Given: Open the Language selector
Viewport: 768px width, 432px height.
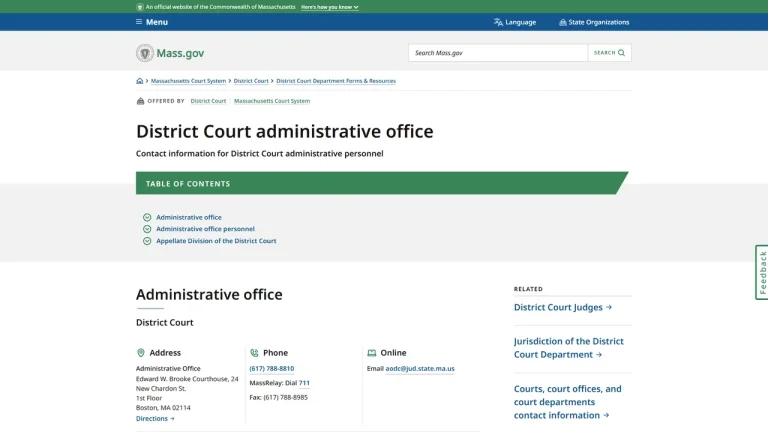Looking at the screenshot, I should (515, 22).
